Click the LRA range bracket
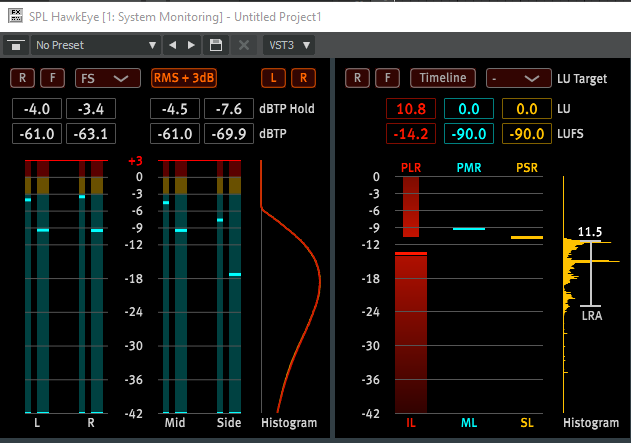Viewport: 631px width, 443px height. [x=591, y=274]
